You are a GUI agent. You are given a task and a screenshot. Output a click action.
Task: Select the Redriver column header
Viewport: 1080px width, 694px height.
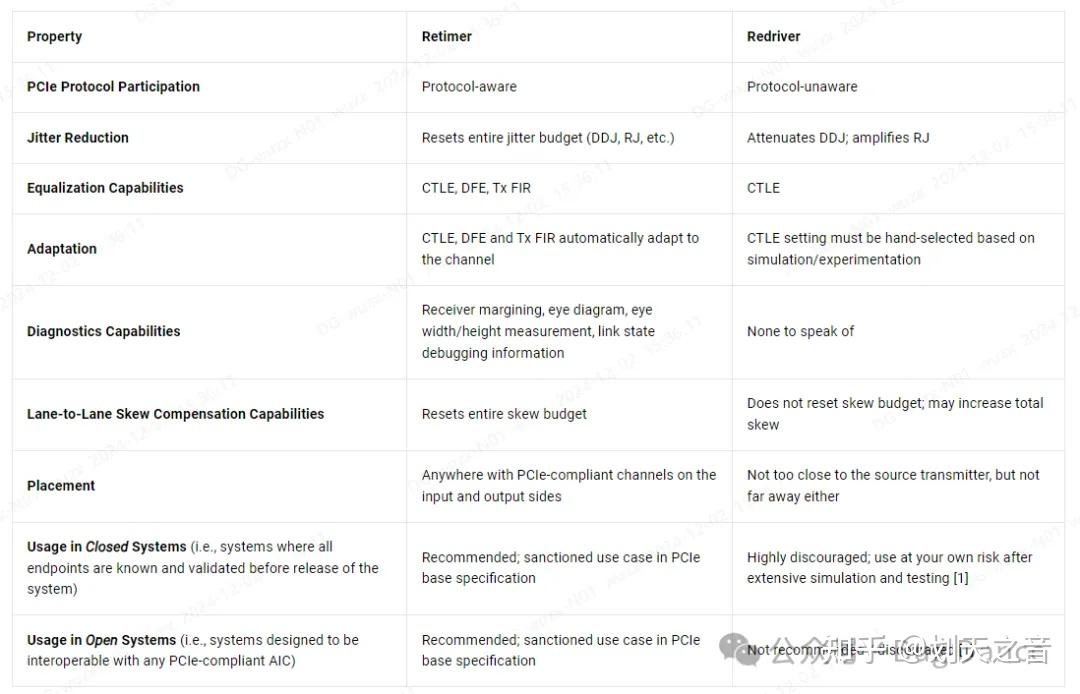coord(773,37)
